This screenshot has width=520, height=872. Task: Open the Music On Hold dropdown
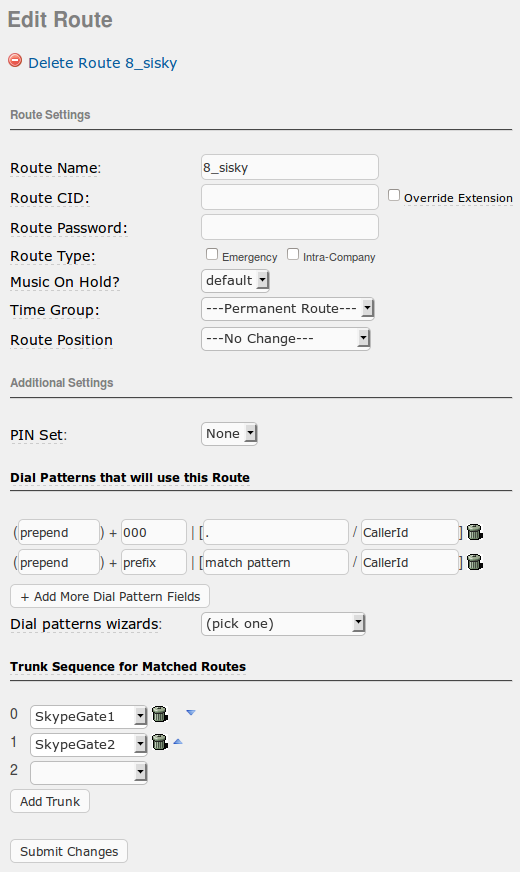click(x=235, y=280)
